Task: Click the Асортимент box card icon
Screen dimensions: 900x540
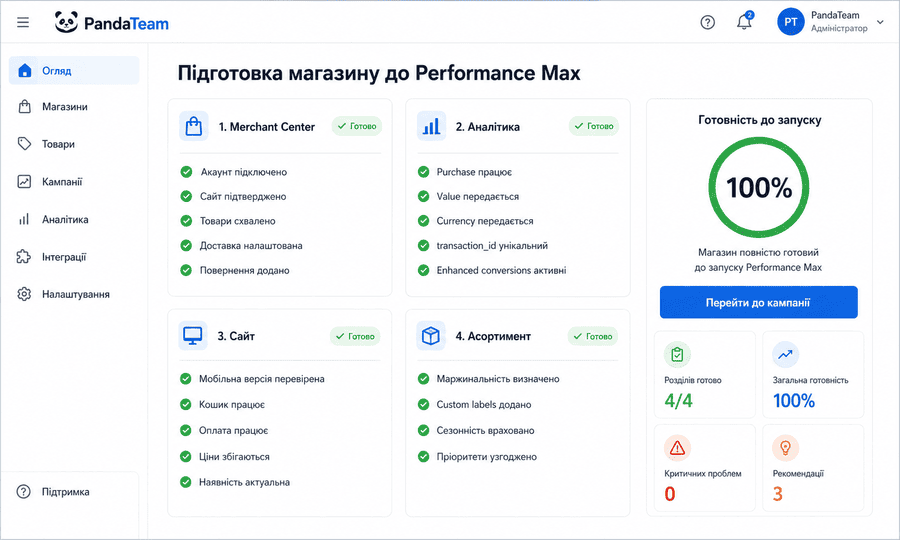Action: (430, 336)
